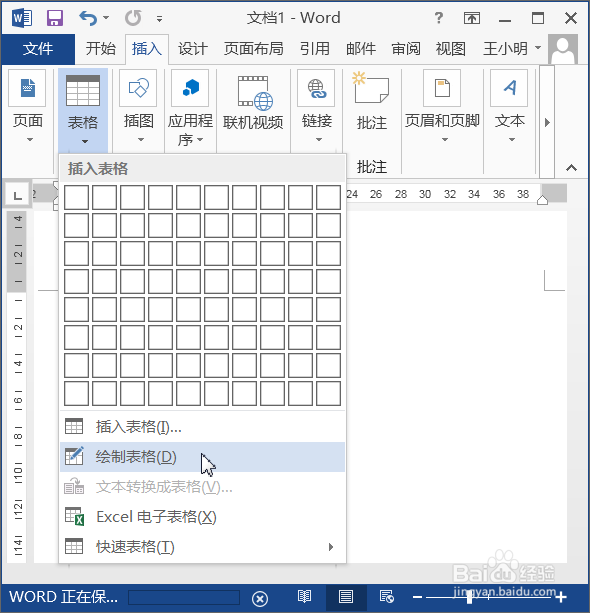
Task: Open the 快速表格(T) submenu
Action: 203,547
